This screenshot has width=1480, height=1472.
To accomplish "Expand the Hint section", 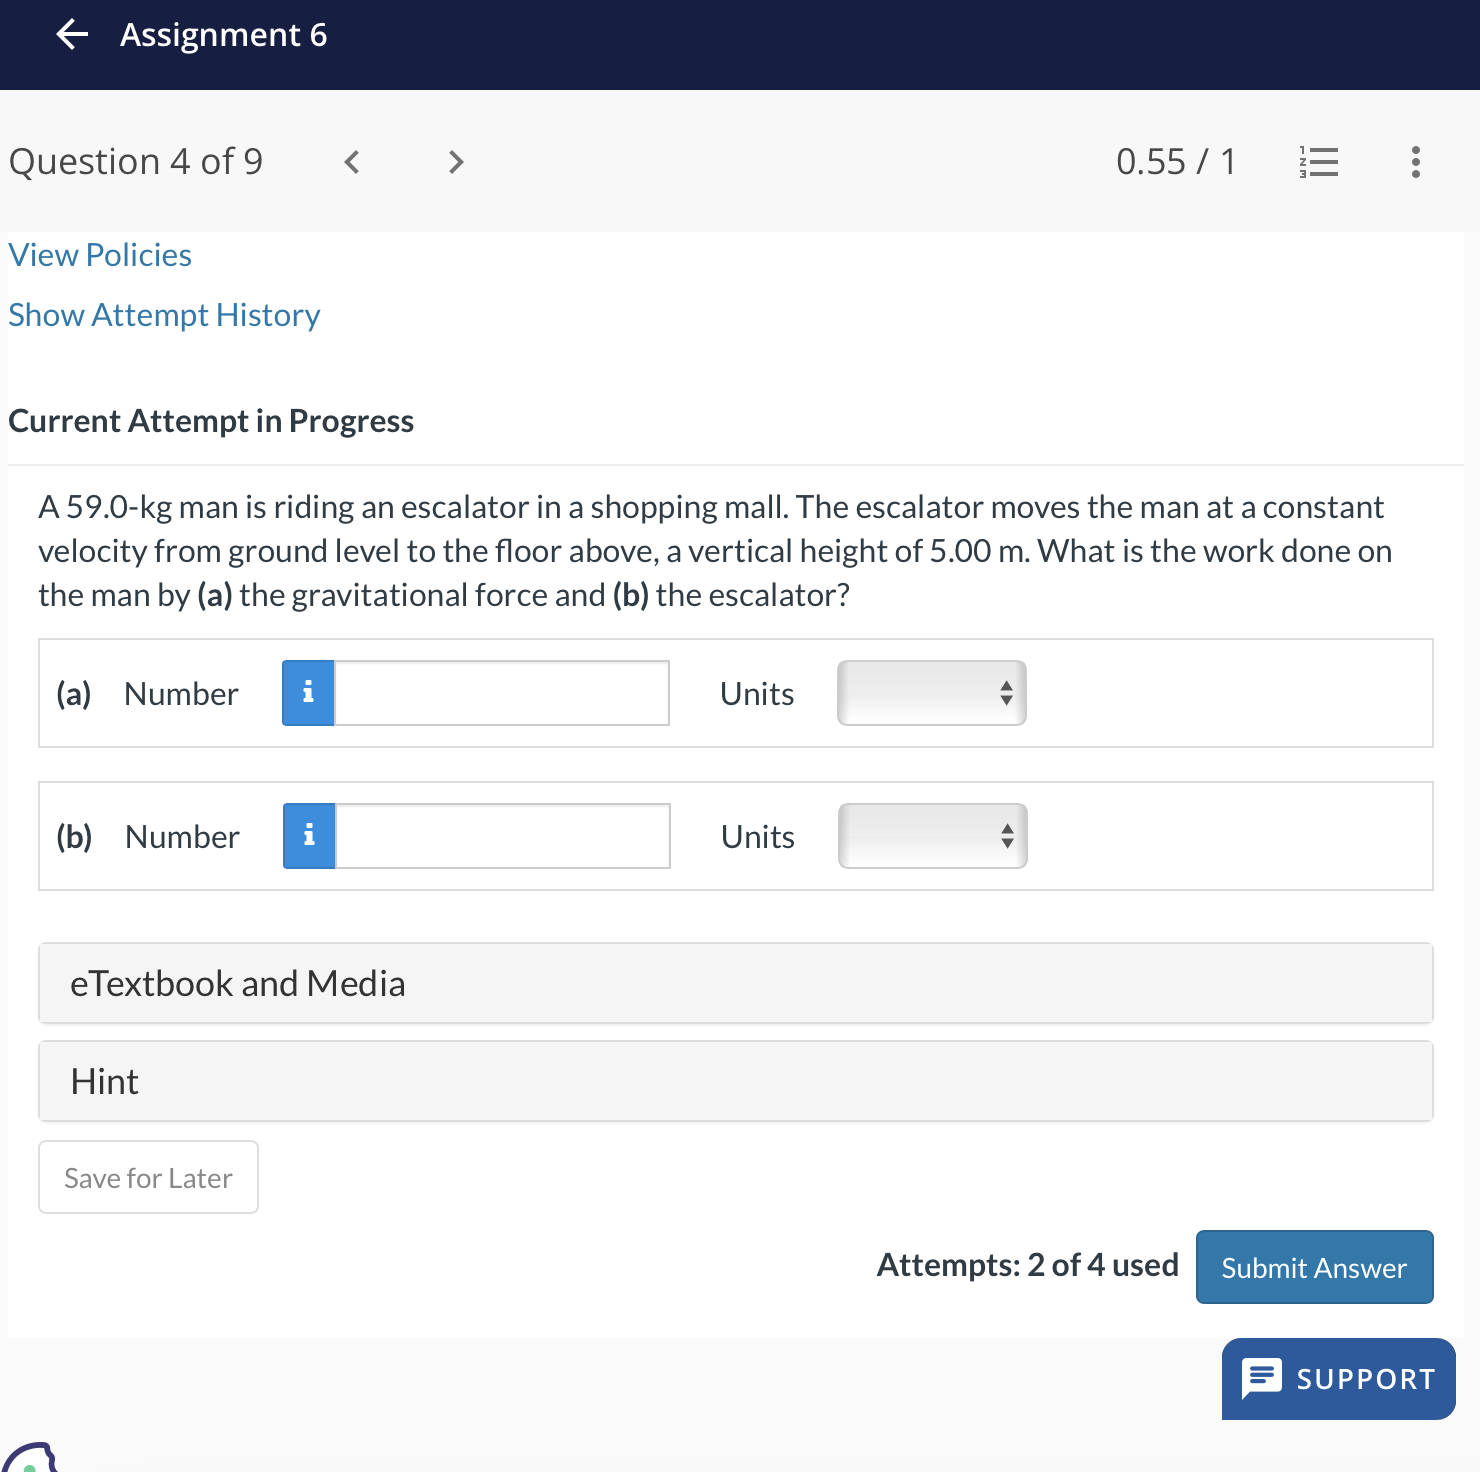I will [x=736, y=1081].
